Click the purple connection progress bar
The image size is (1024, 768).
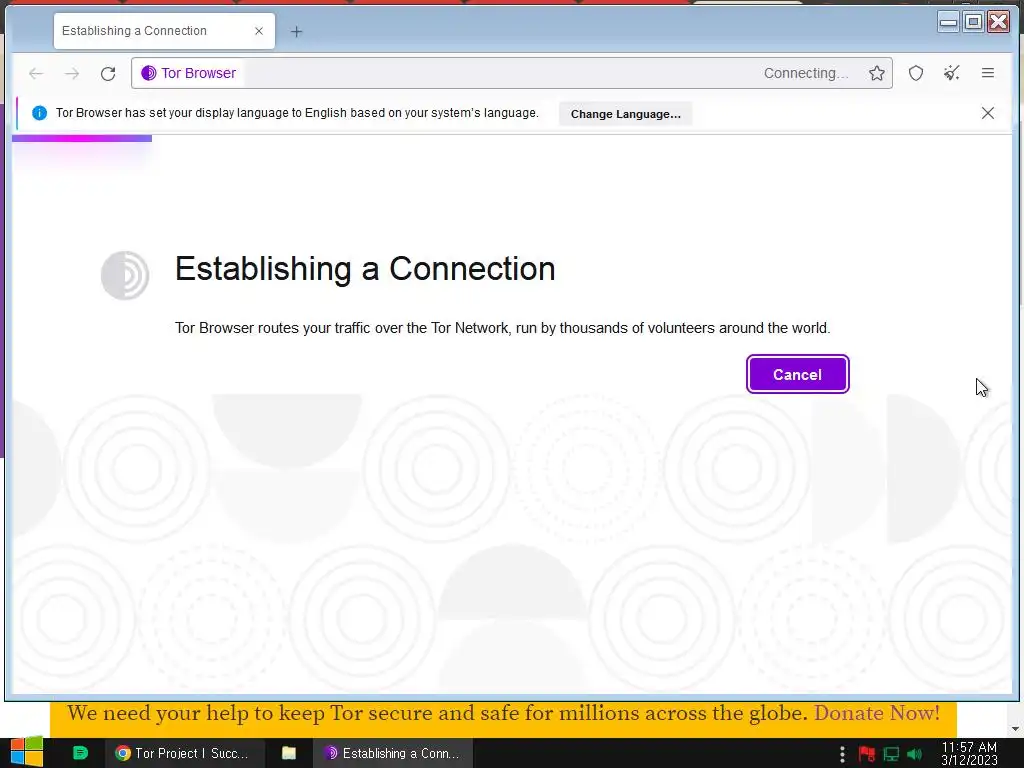coord(82,138)
